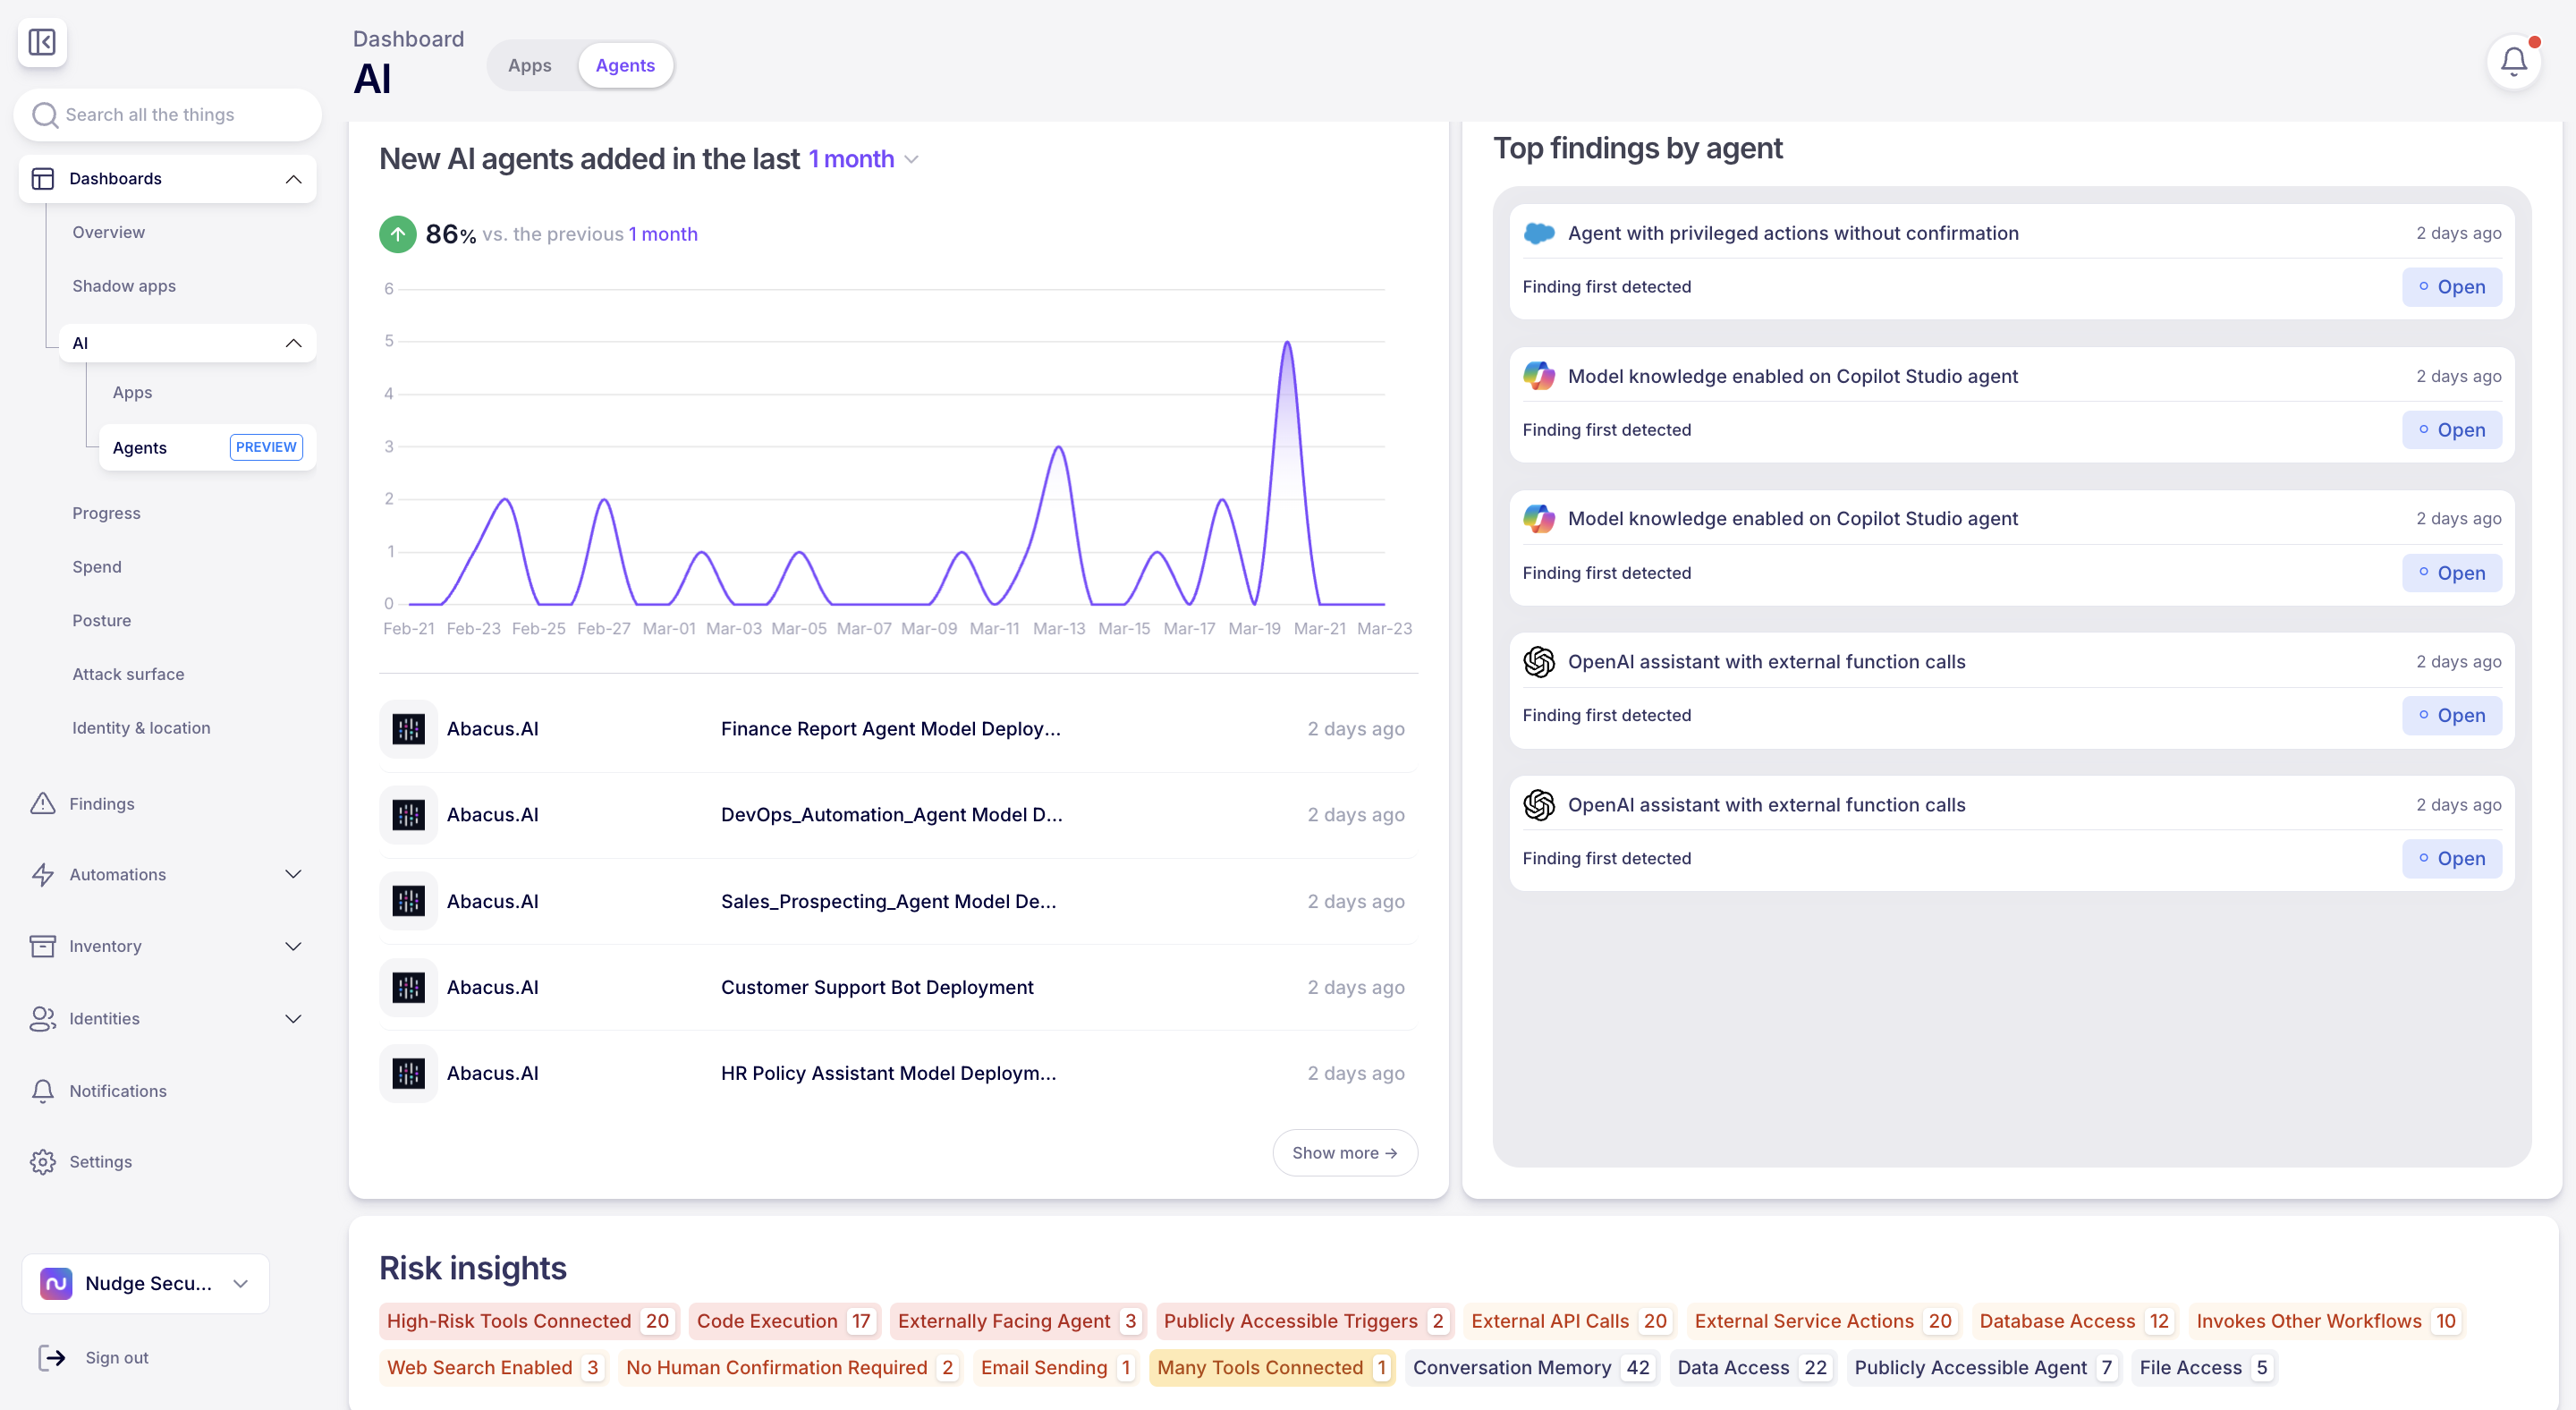Screen dimensions: 2576x1410
Task: Select the Agents toggle pill
Action: [625, 65]
